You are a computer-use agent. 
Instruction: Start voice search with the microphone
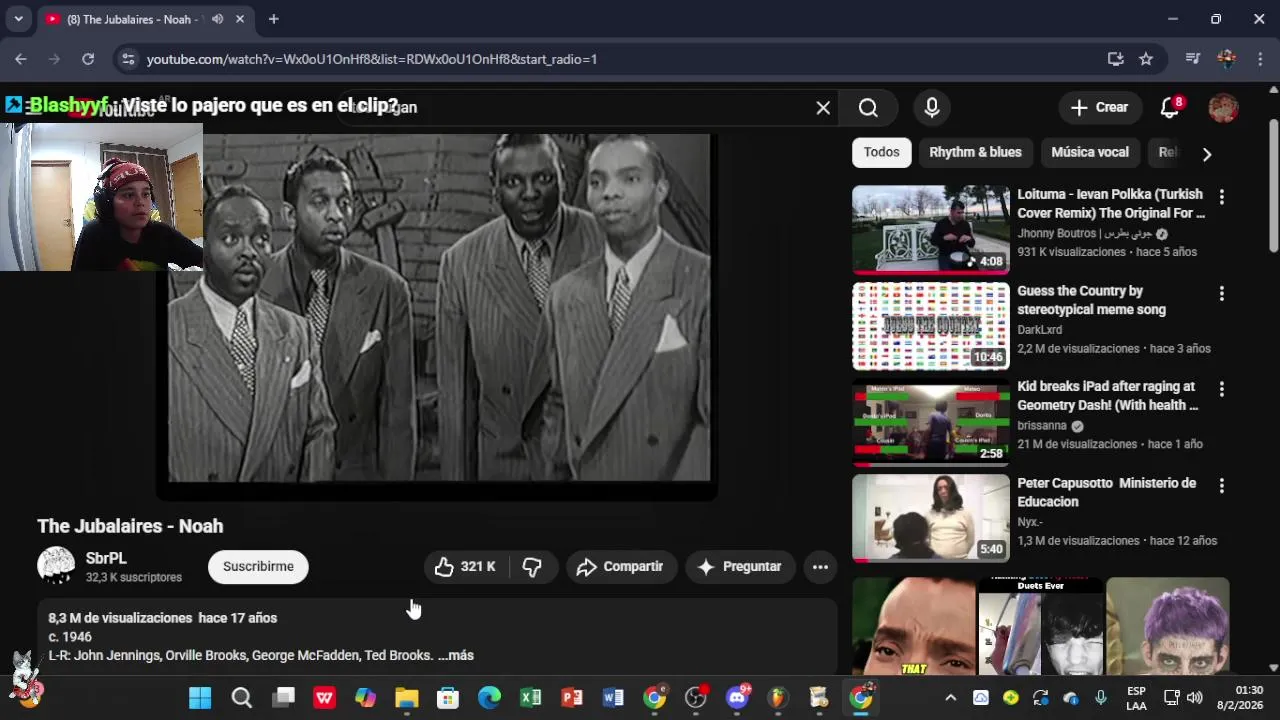pos(932,107)
